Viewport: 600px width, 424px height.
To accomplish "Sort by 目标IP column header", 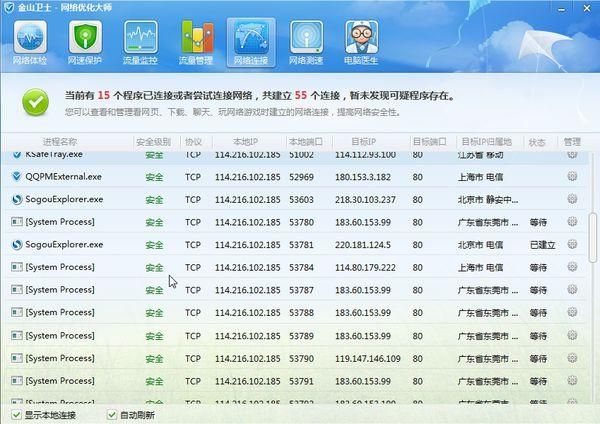I will click(x=364, y=142).
